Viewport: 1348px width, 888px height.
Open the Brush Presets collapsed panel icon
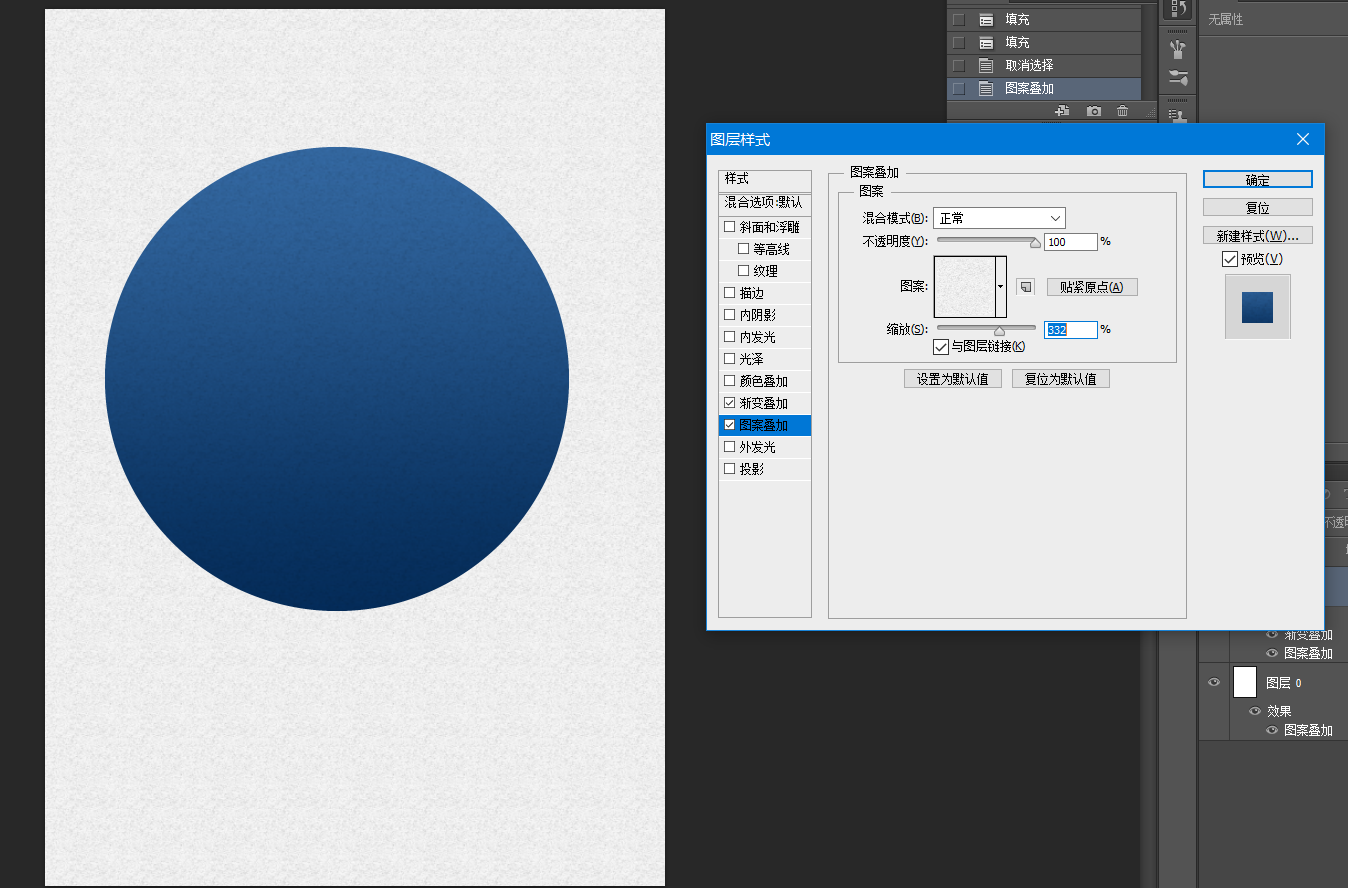[1179, 48]
